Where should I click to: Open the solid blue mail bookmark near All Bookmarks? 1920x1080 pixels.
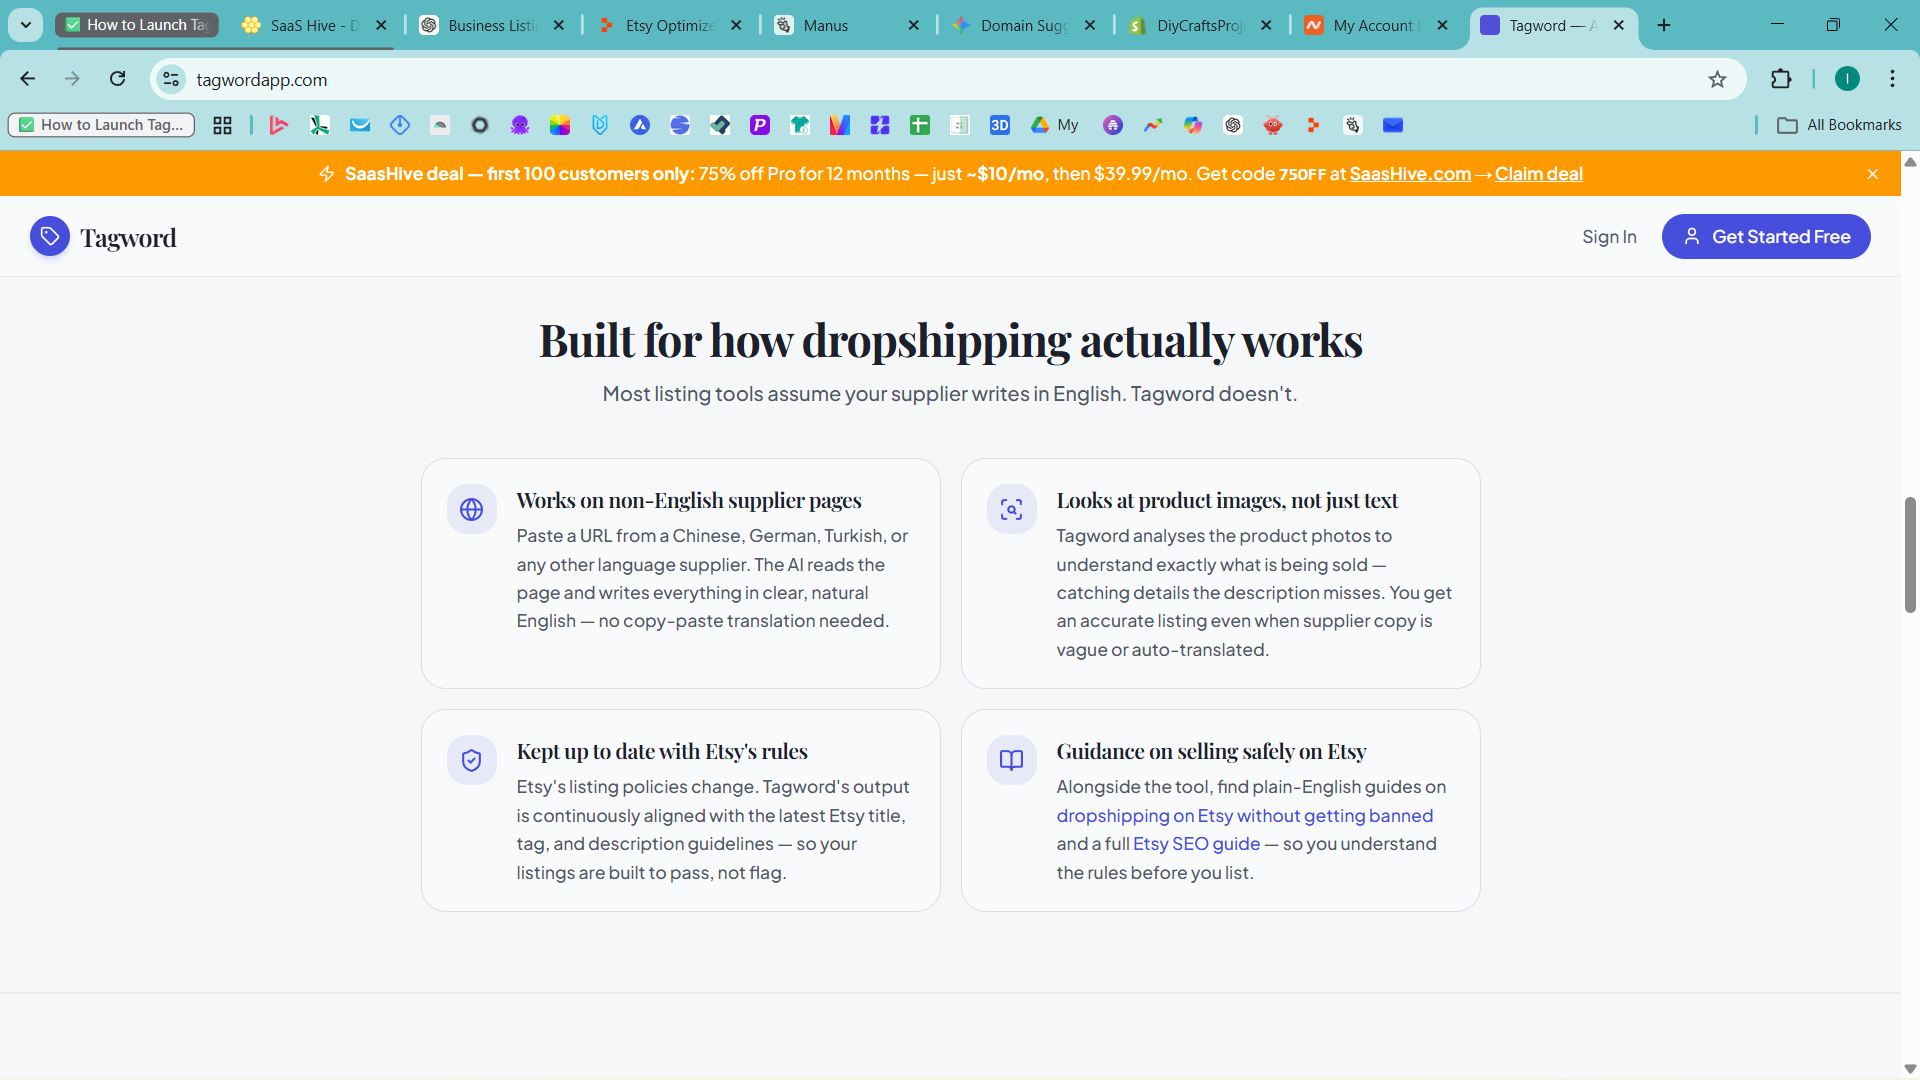1393,125
